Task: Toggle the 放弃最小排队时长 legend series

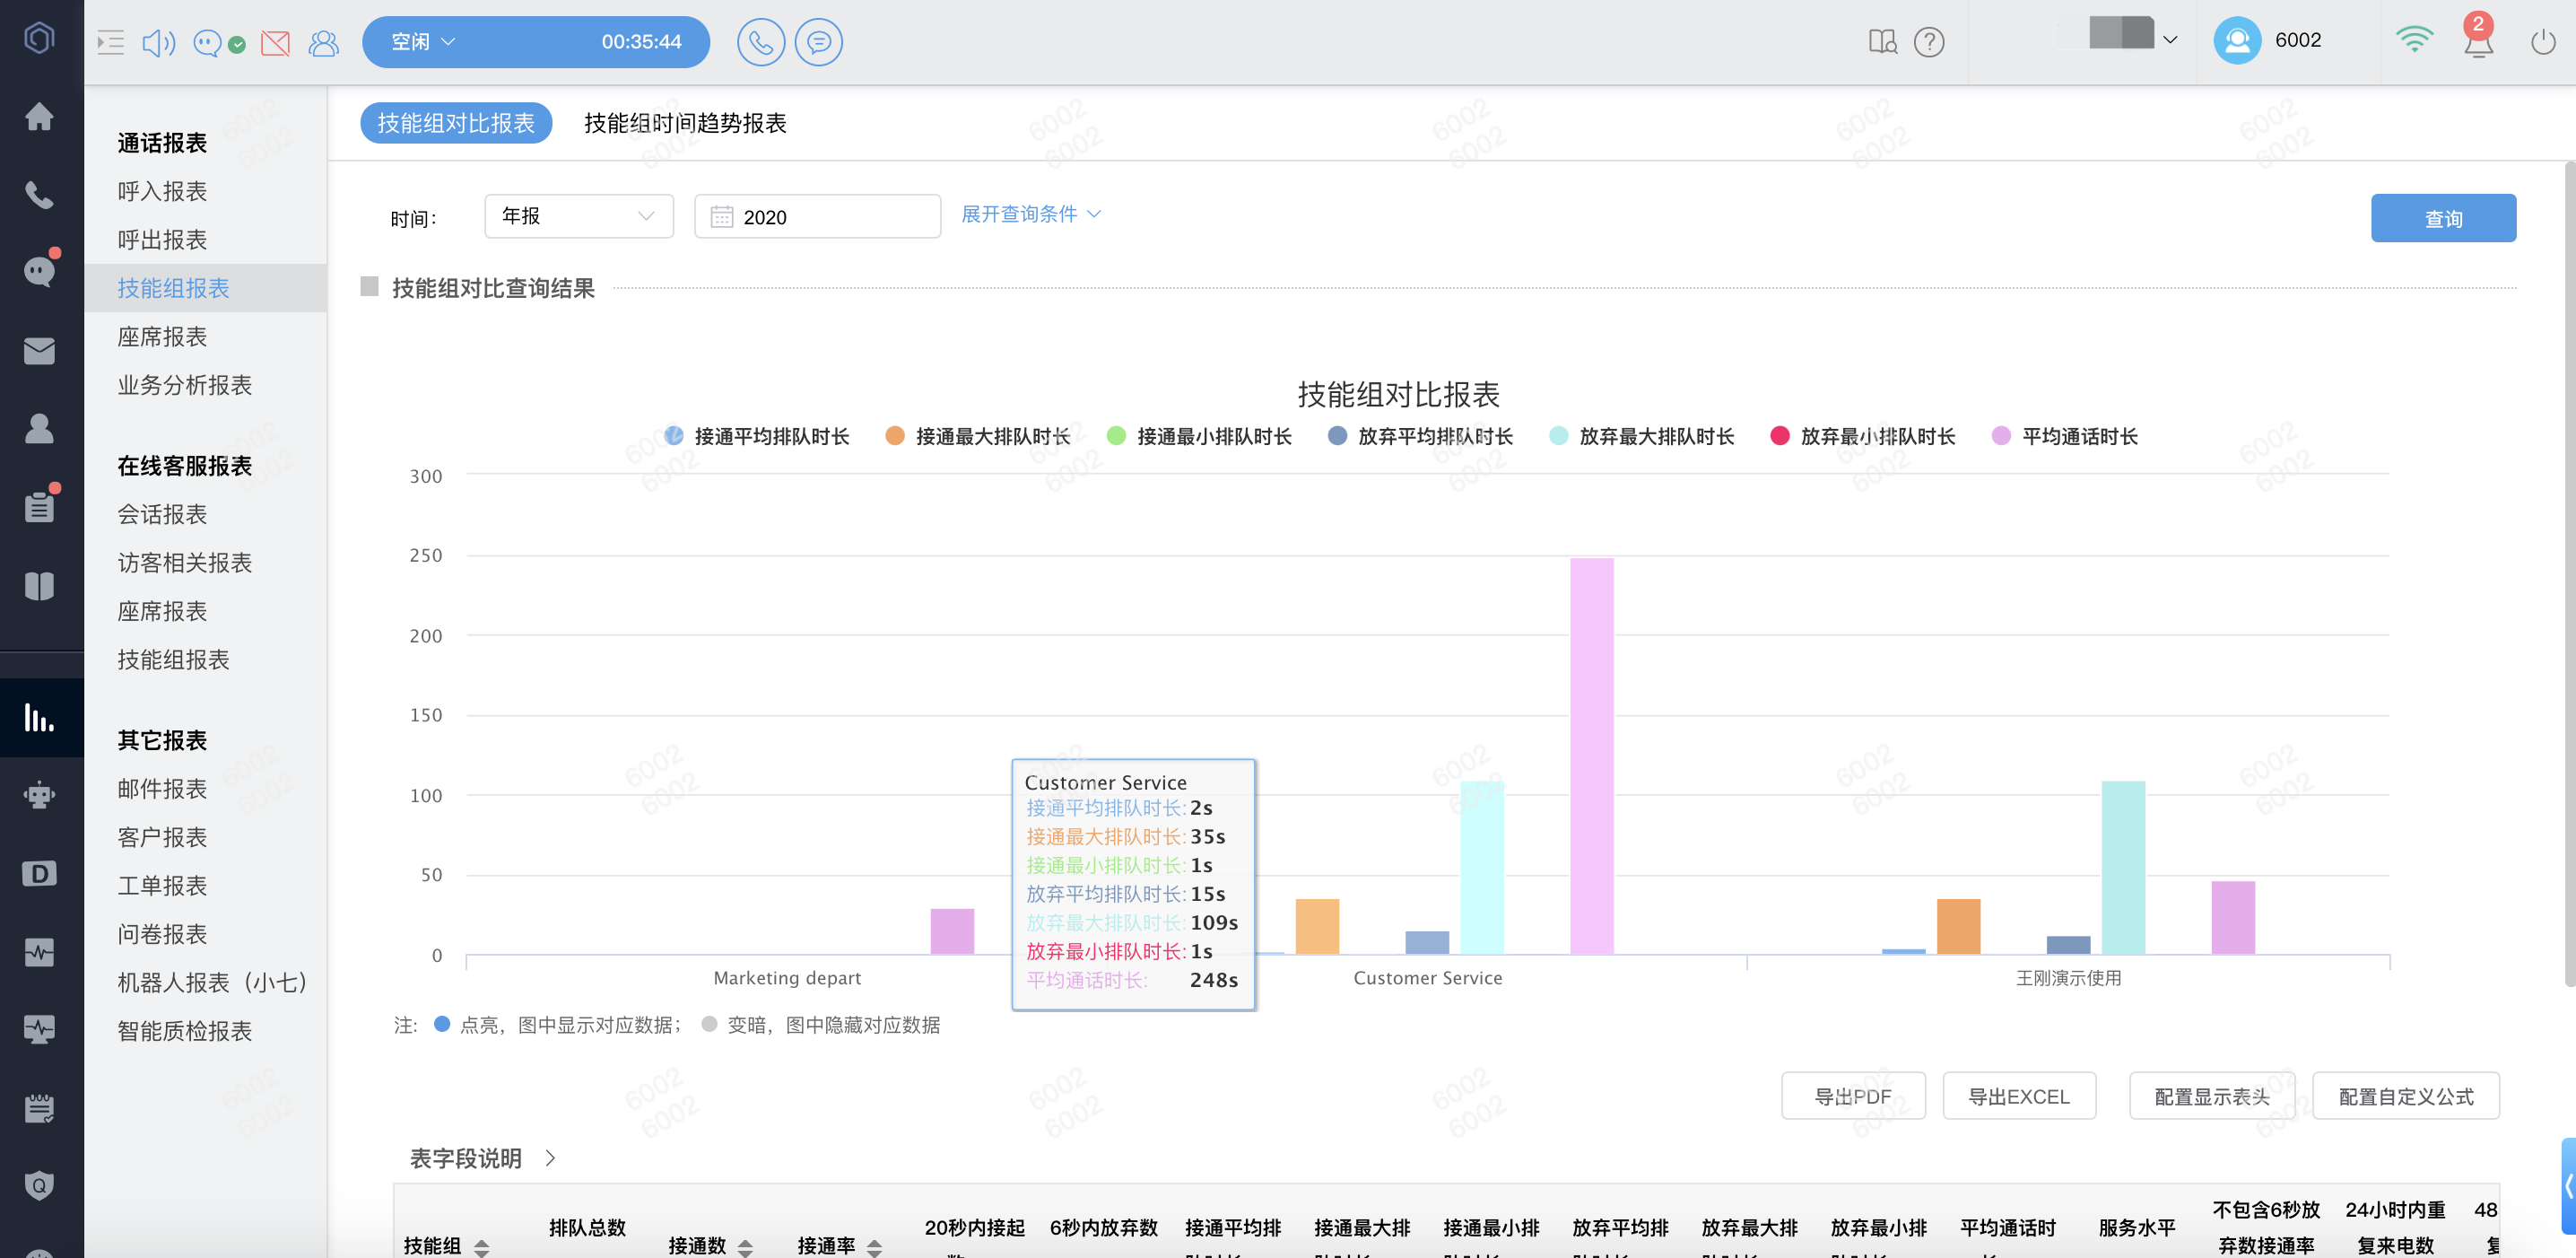Action: coord(1862,436)
